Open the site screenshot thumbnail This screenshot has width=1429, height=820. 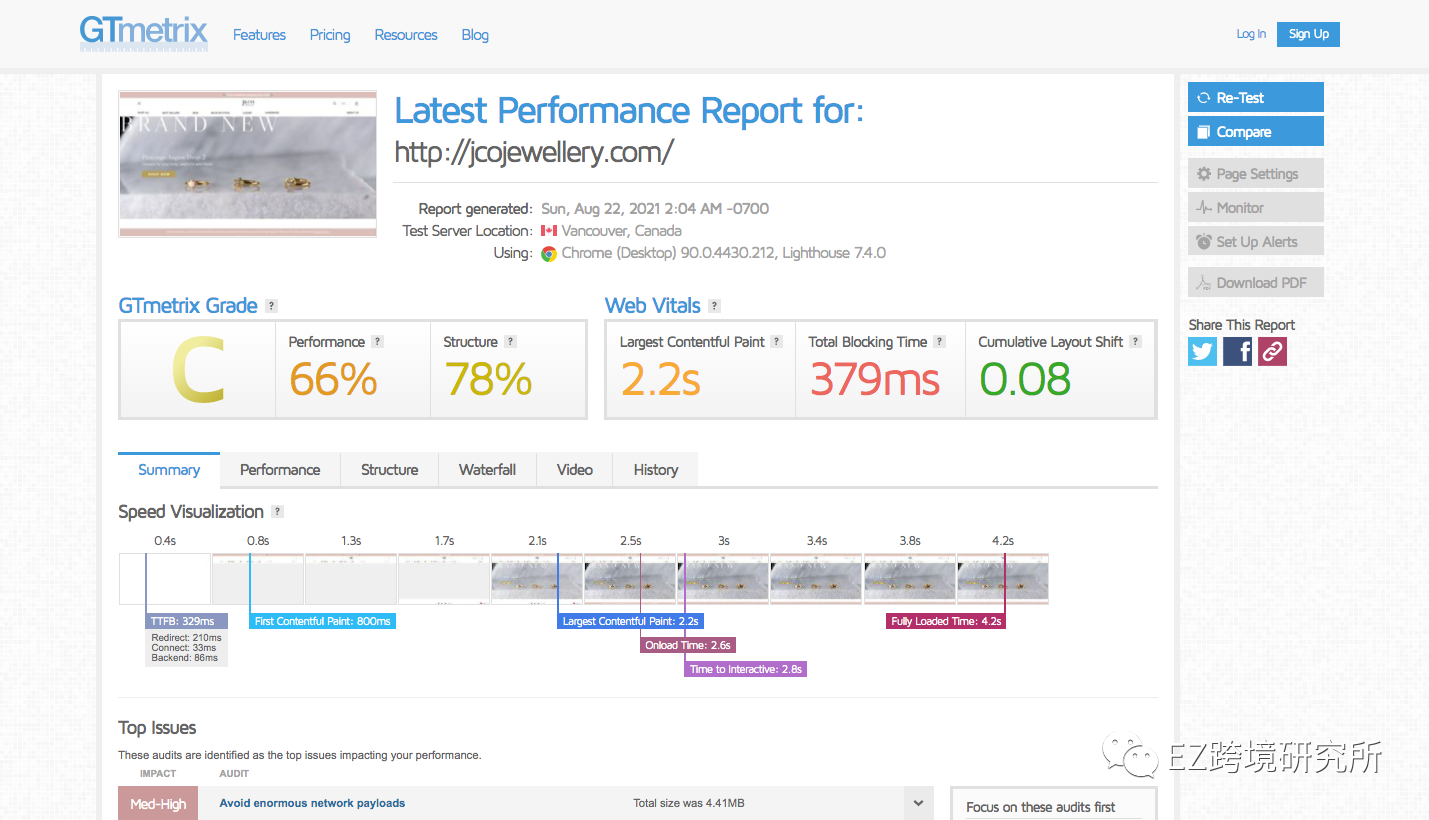pyautogui.click(x=248, y=164)
